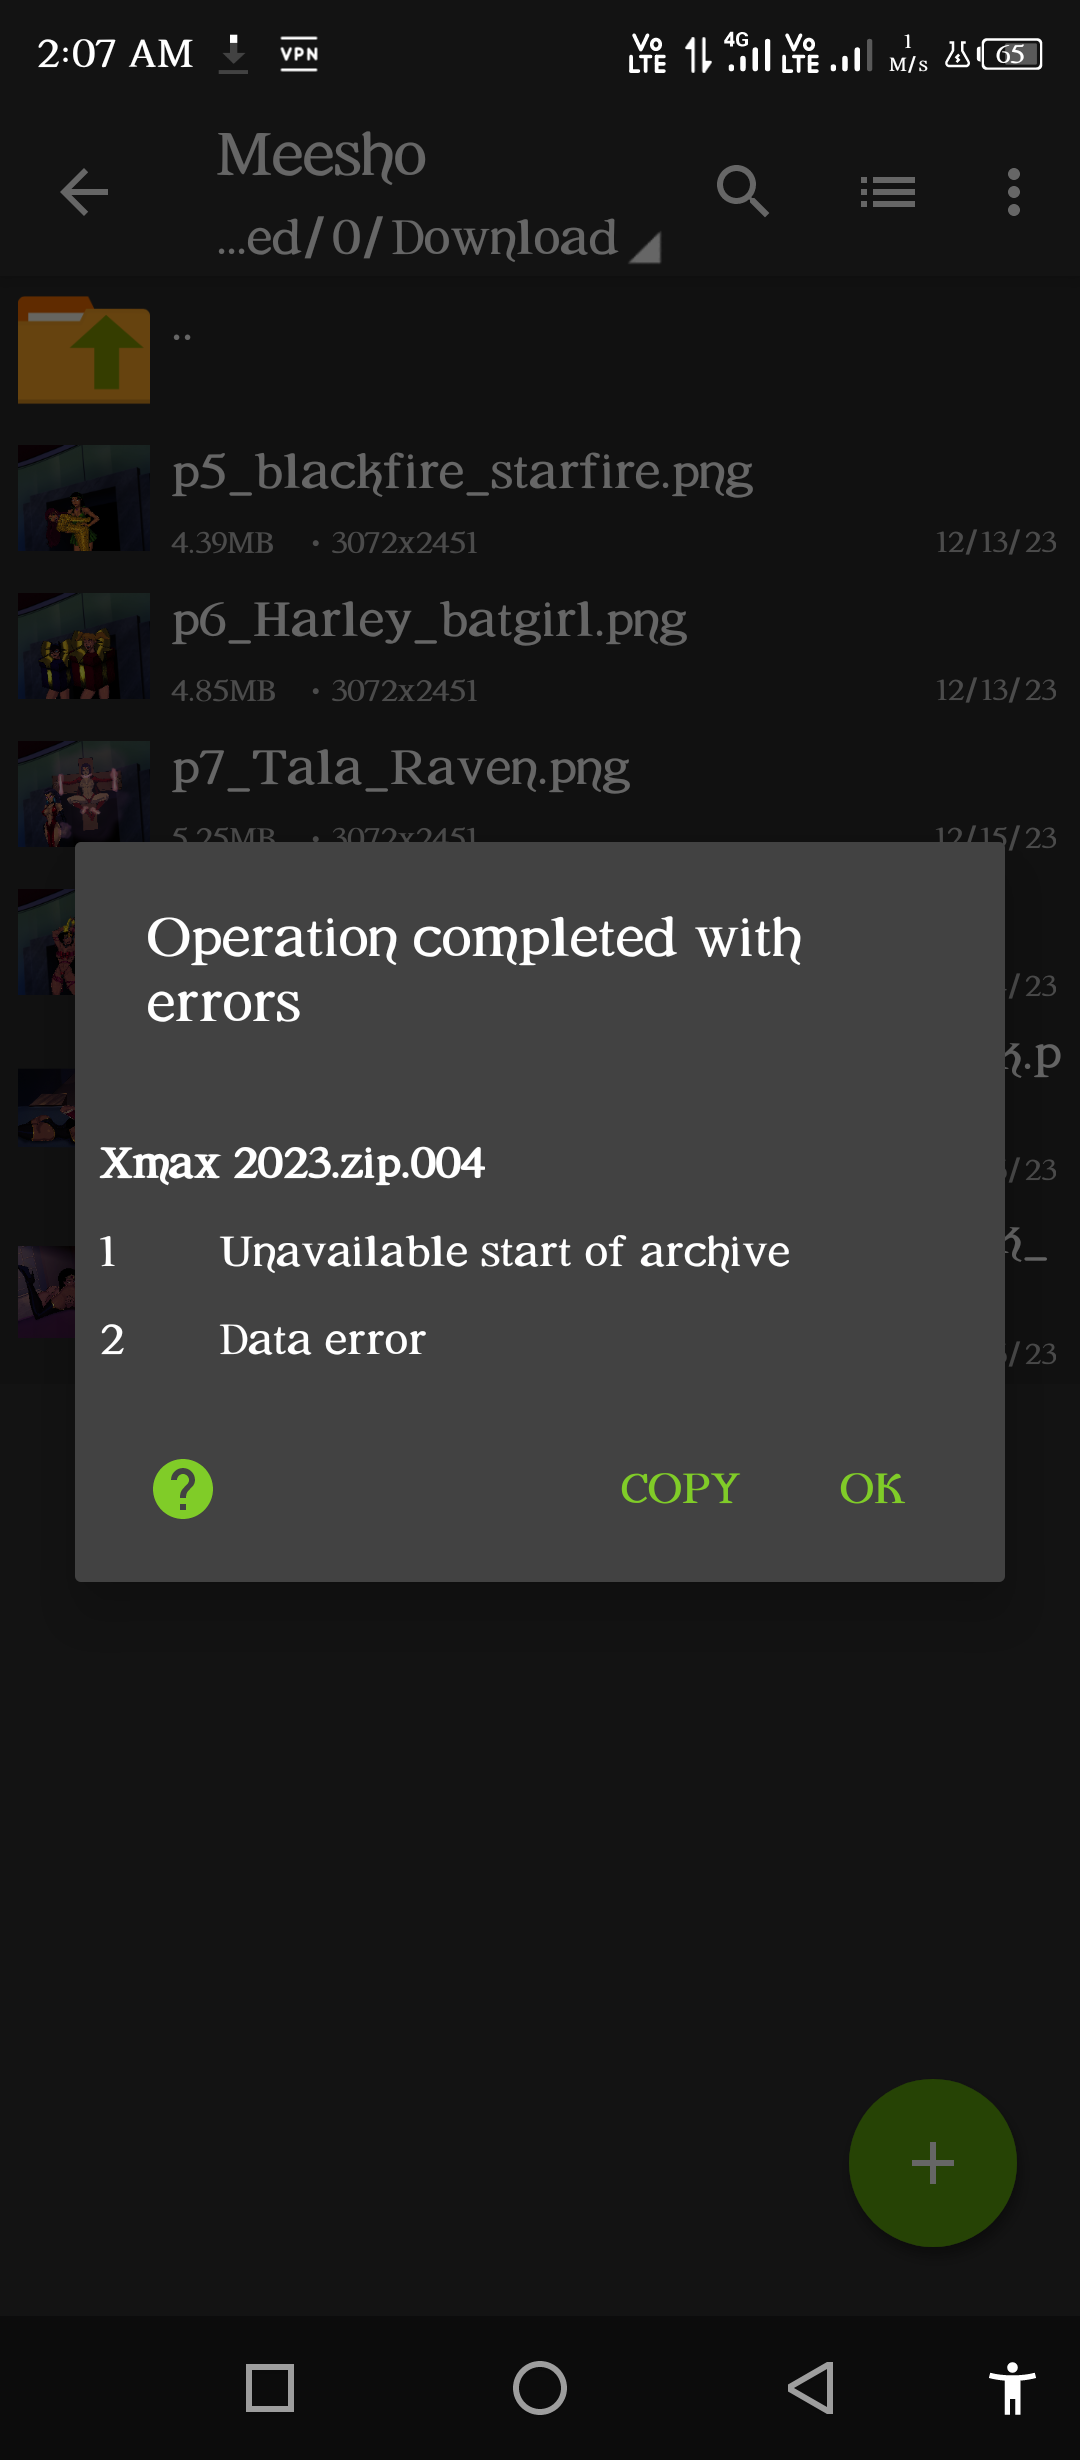This screenshot has height=2460, width=1080.
Task: Open the three-dot overflow menu
Action: [1014, 192]
